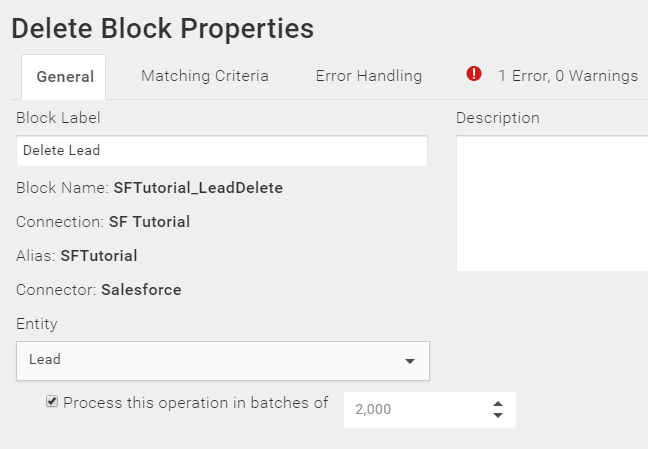This screenshot has width=648, height=449.
Task: Focus the Description text area
Action: click(552, 203)
